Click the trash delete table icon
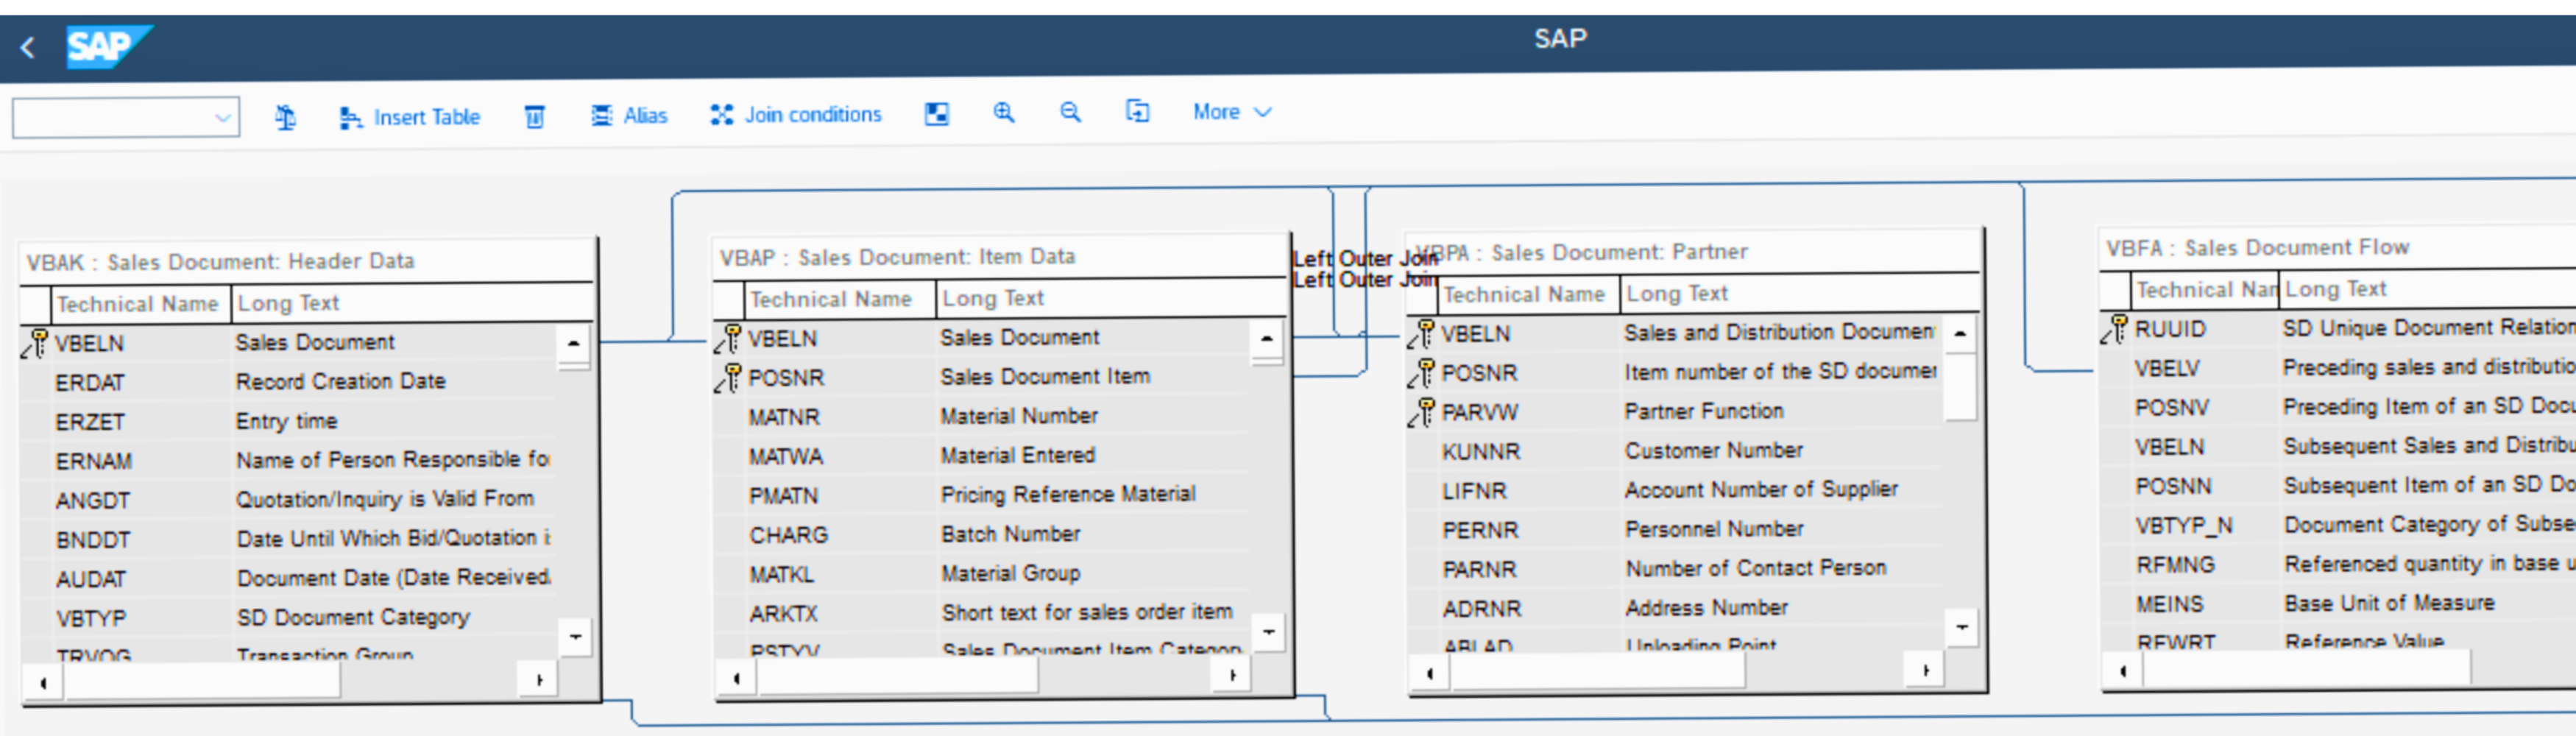2576x736 pixels. 535,117
